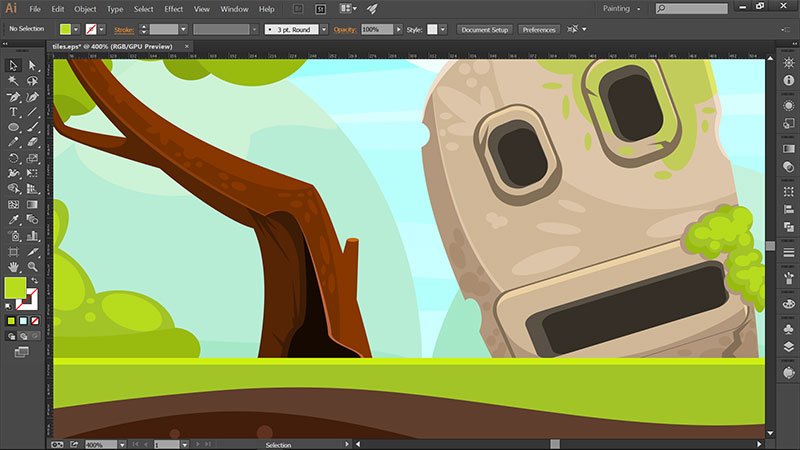Open the Painting workspace switcher
800x450 pixels.
pos(621,9)
